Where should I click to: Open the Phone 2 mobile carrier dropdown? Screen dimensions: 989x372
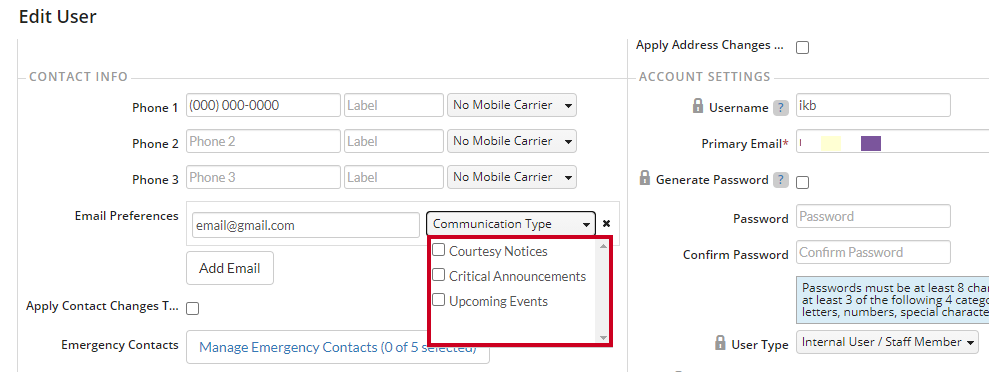[x=512, y=141]
